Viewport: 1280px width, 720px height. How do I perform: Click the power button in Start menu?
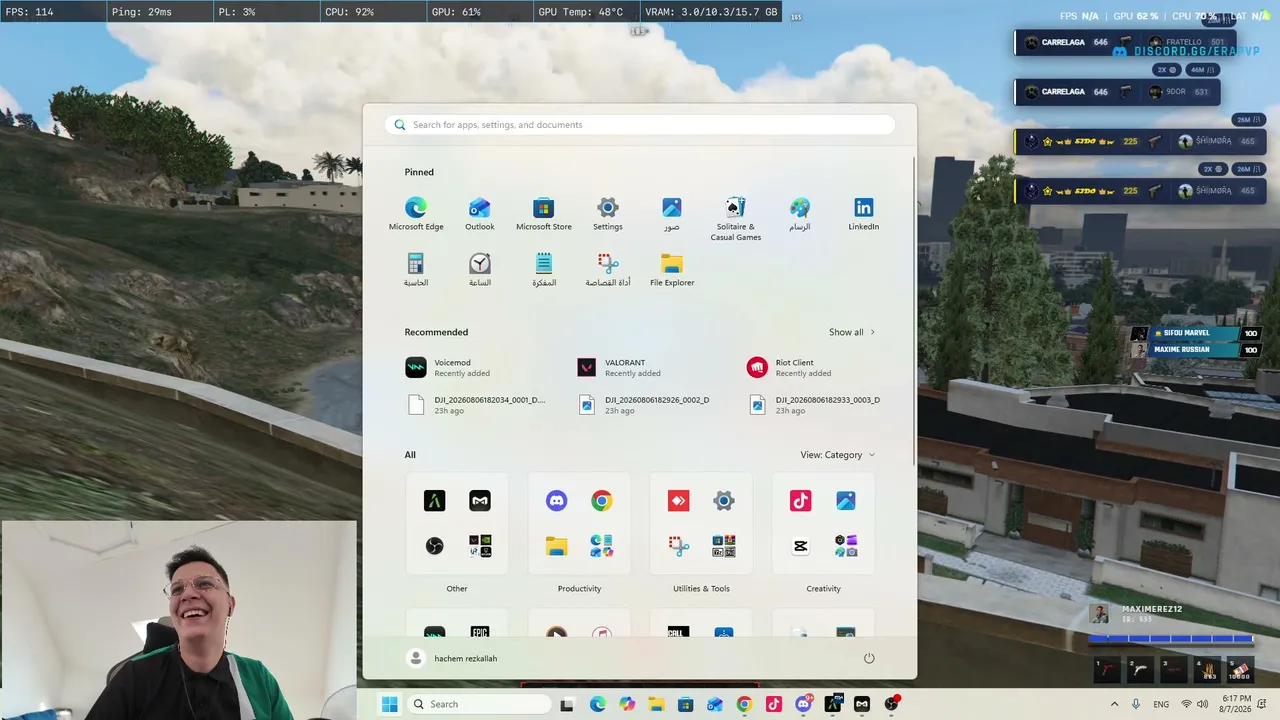[869, 658]
